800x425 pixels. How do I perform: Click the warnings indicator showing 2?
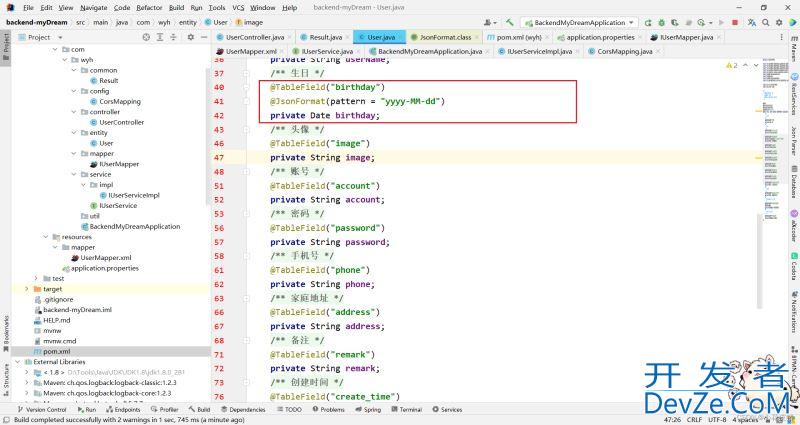coord(732,65)
